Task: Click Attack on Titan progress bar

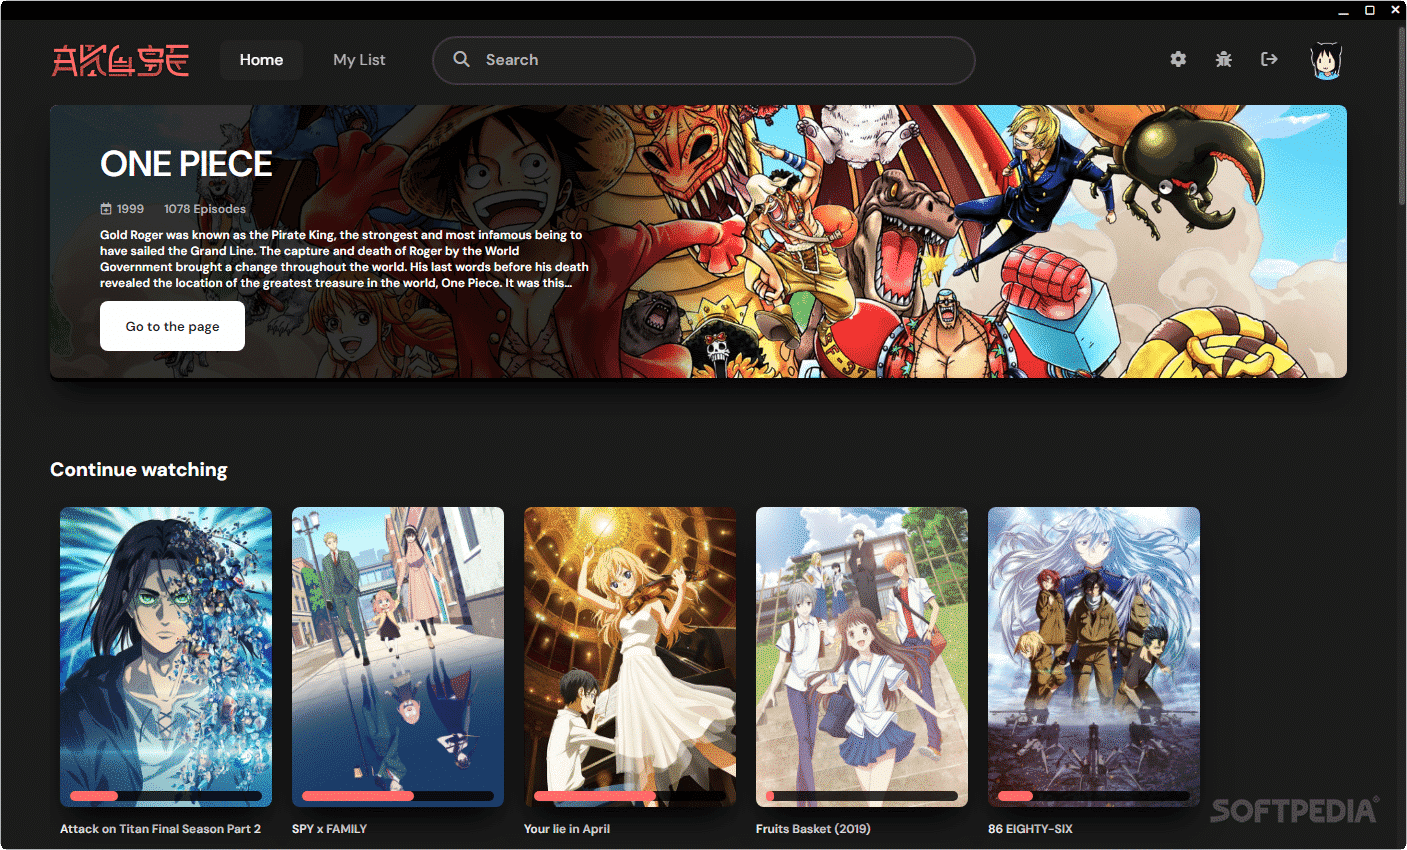Action: (166, 796)
